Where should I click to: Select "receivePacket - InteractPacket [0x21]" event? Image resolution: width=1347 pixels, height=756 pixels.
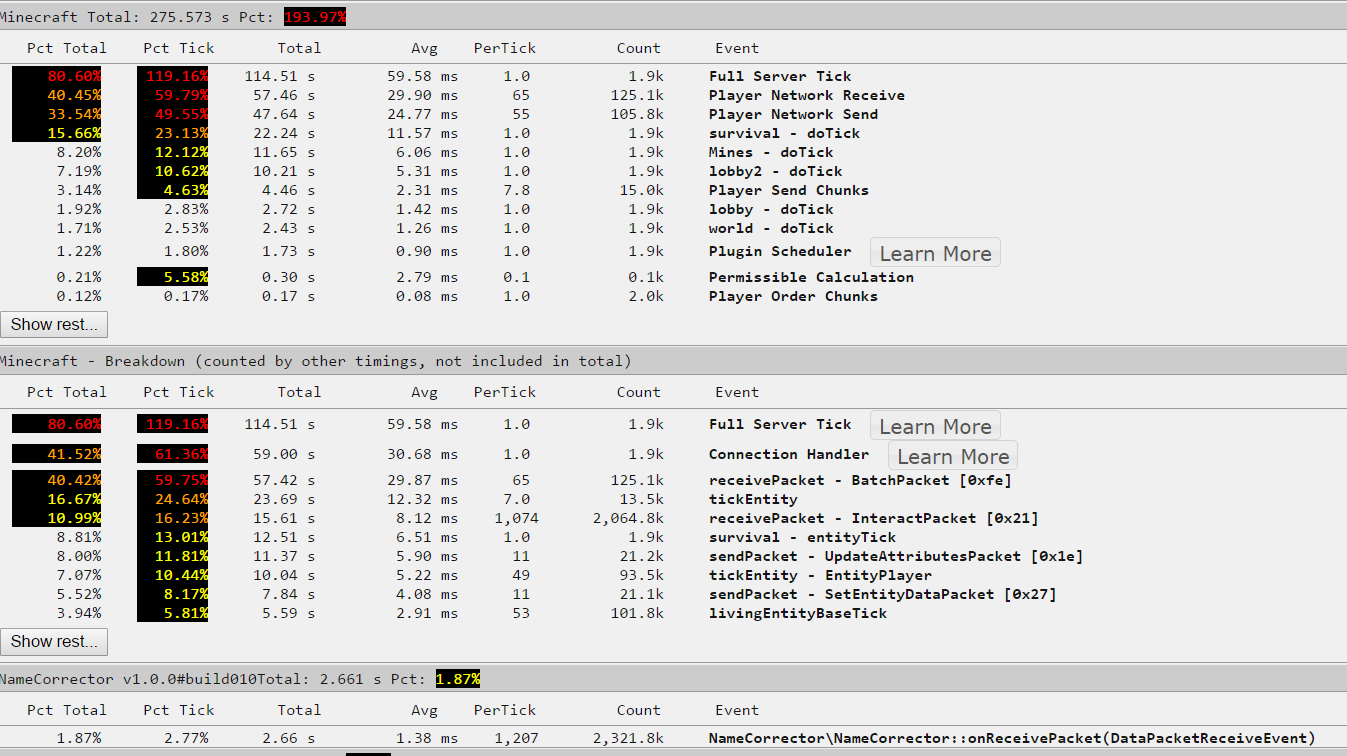tap(874, 518)
